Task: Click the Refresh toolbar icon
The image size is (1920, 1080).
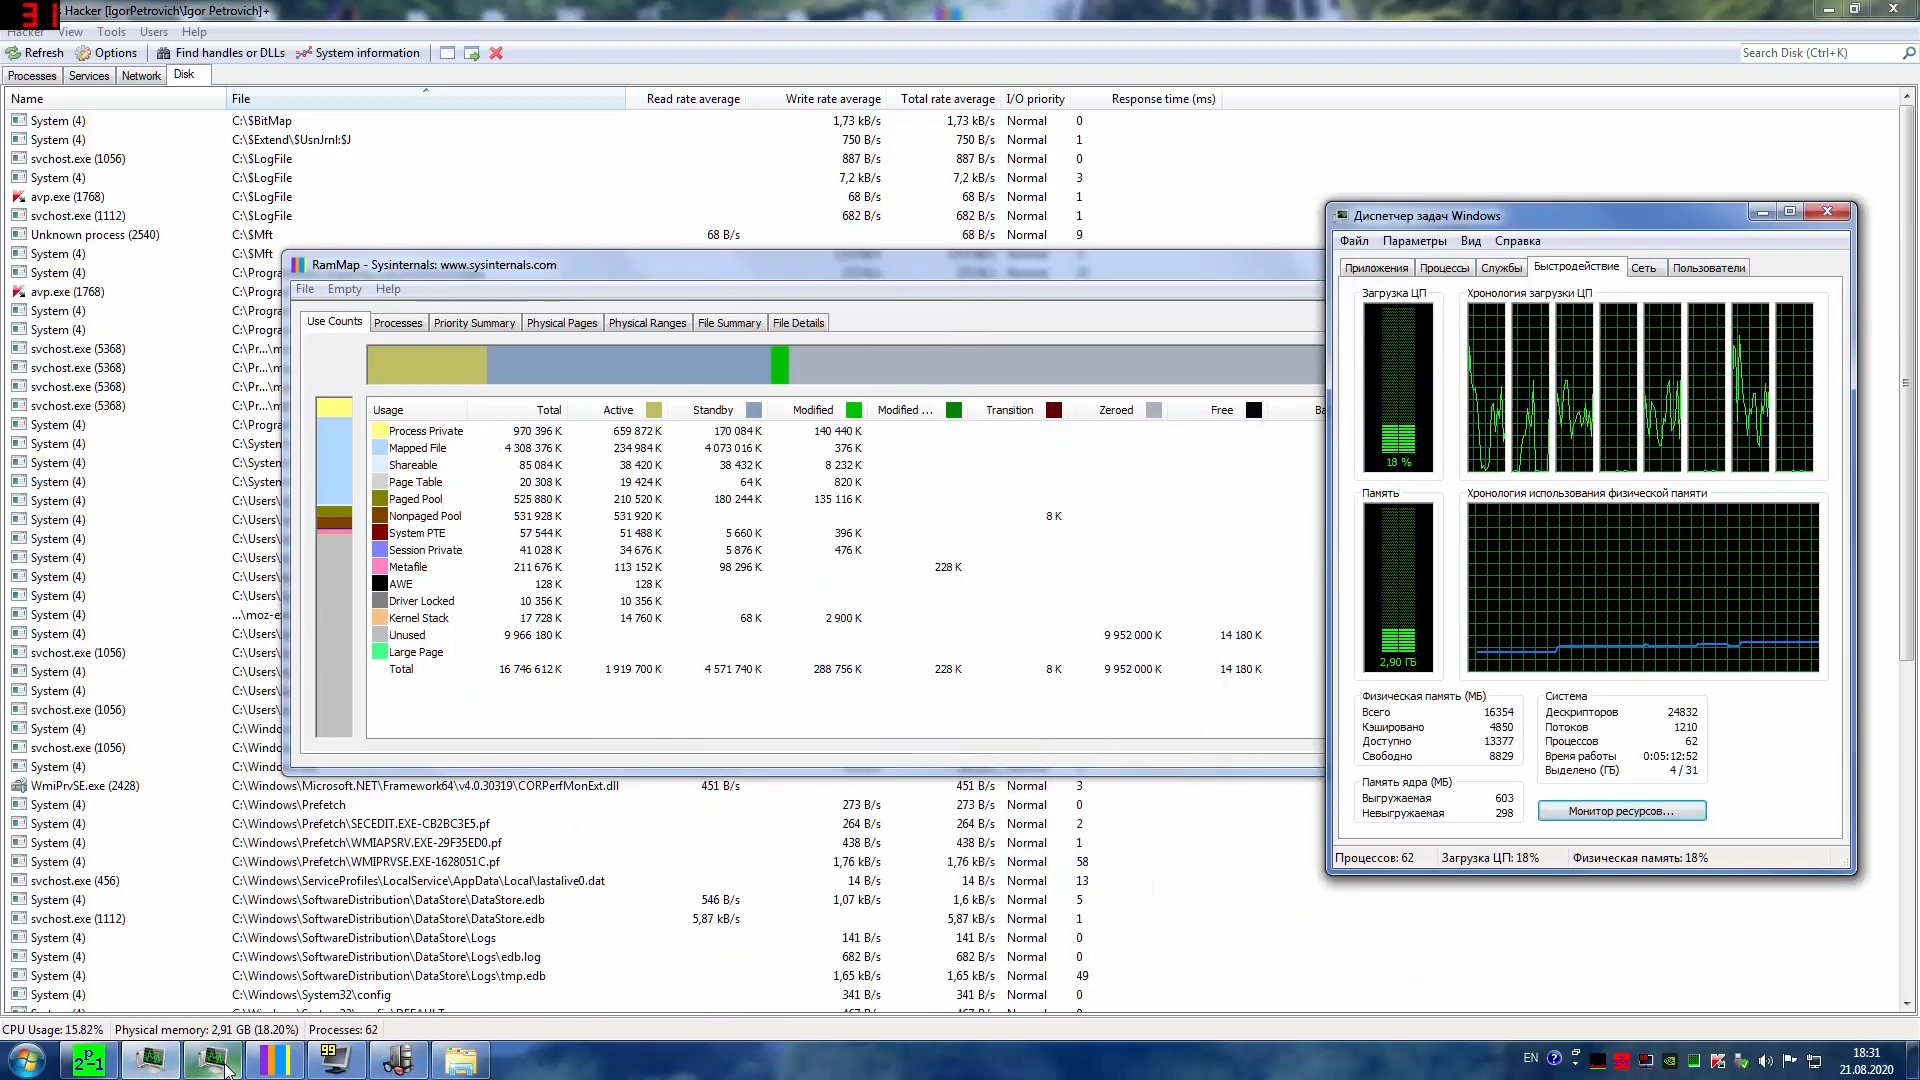Action: (13, 53)
